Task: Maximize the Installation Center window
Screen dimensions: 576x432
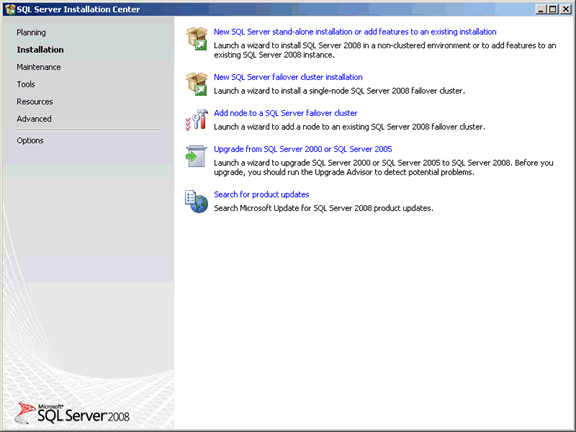Action: tap(552, 9)
